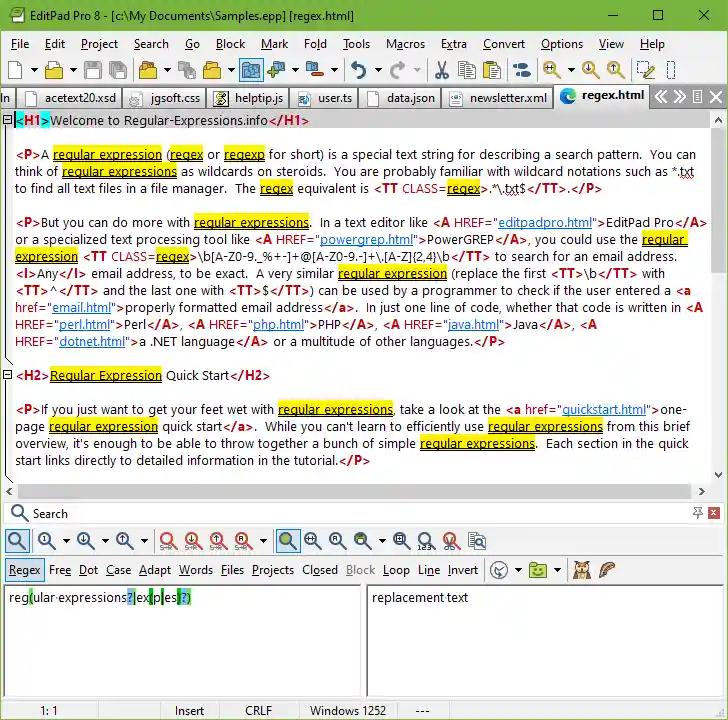The image size is (728, 720).
Task: Click the search magnifier icon in main toolbar
Action: [552, 70]
